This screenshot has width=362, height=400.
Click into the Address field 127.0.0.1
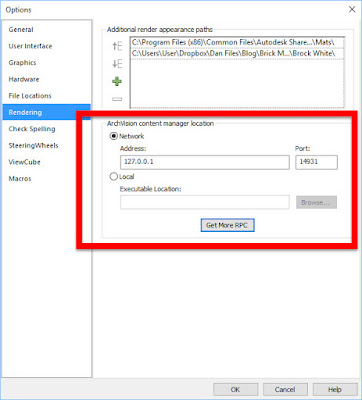point(205,162)
